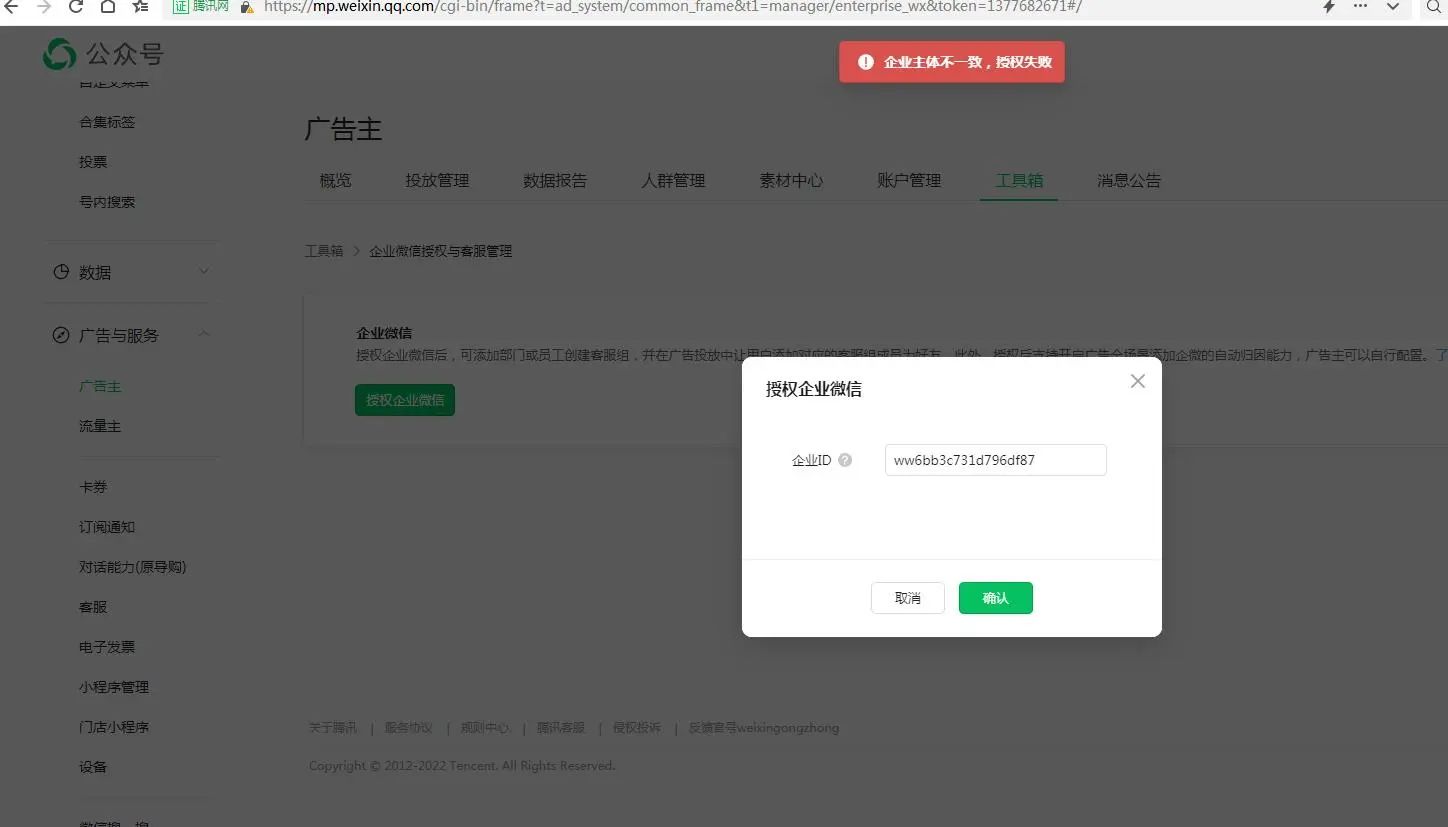Click the address bar URL

pos(673,6)
